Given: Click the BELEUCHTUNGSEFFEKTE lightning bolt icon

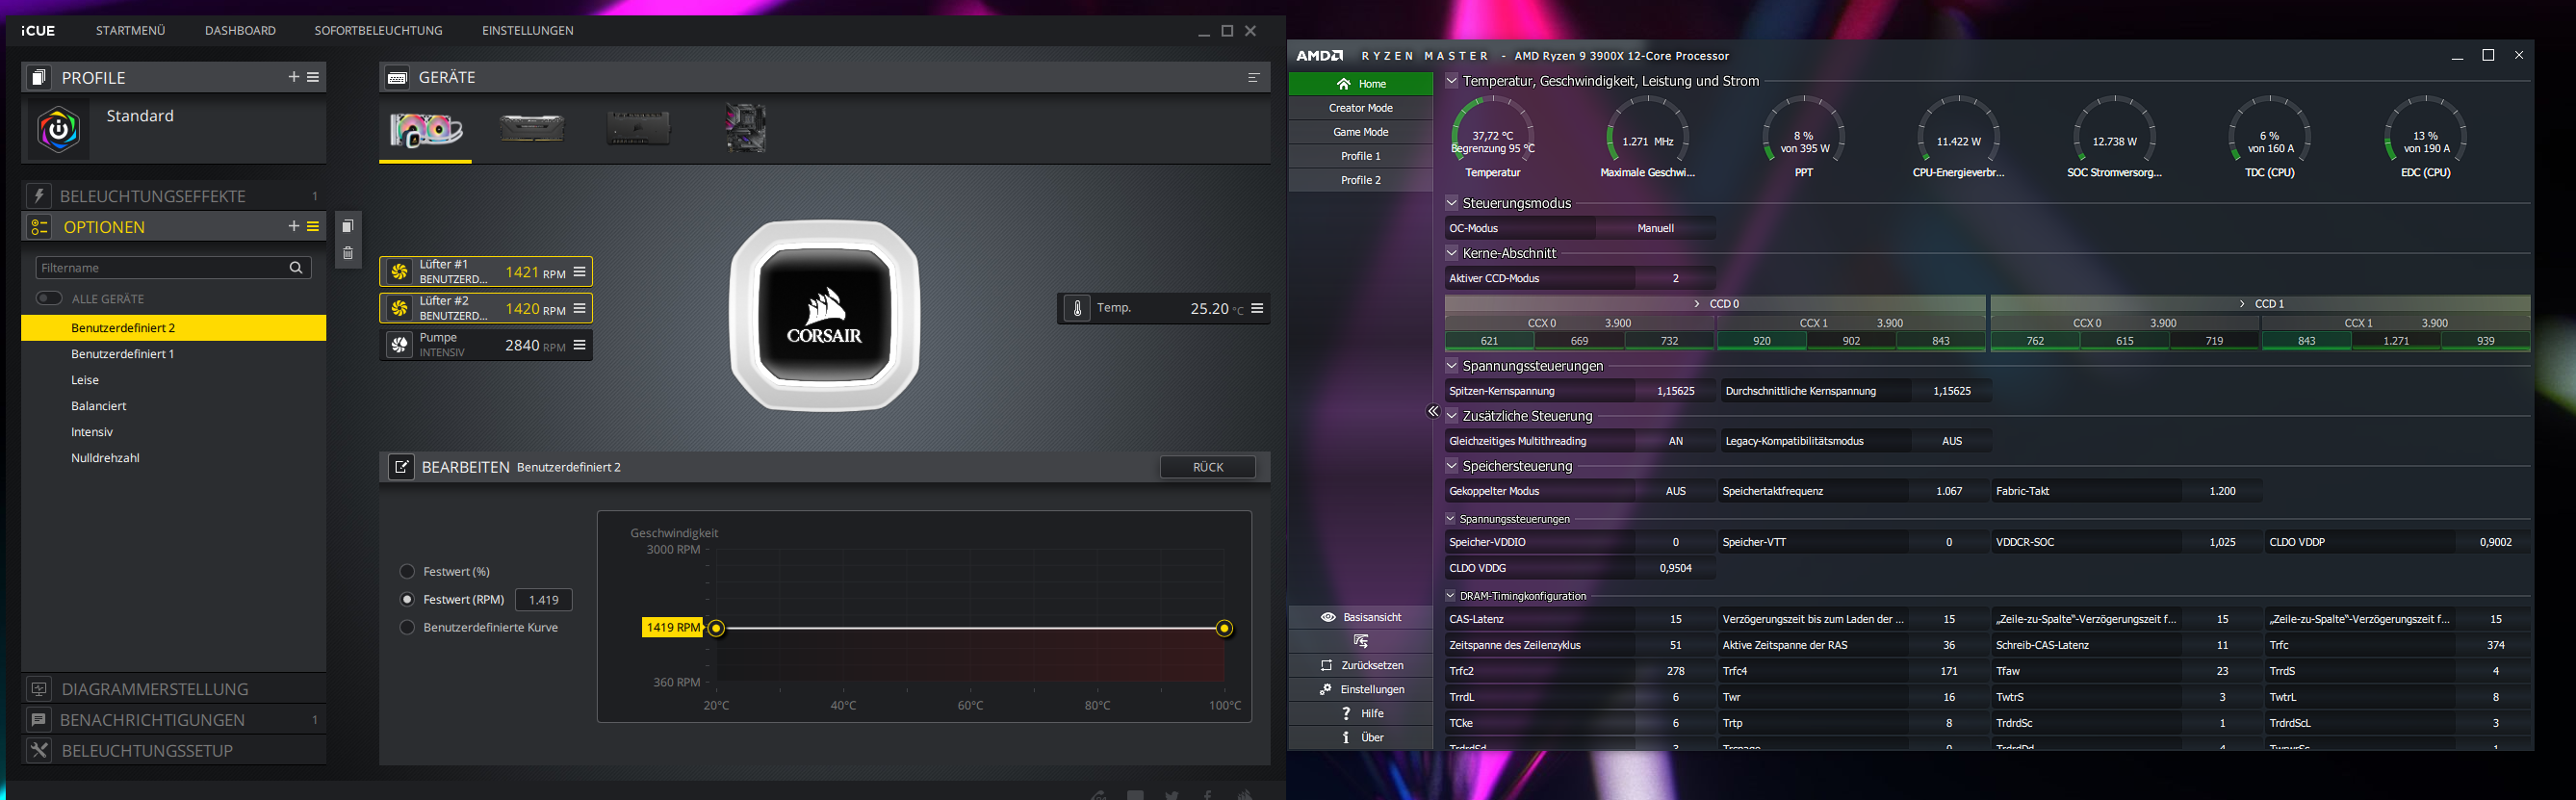Looking at the screenshot, I should pyautogui.click(x=39, y=196).
